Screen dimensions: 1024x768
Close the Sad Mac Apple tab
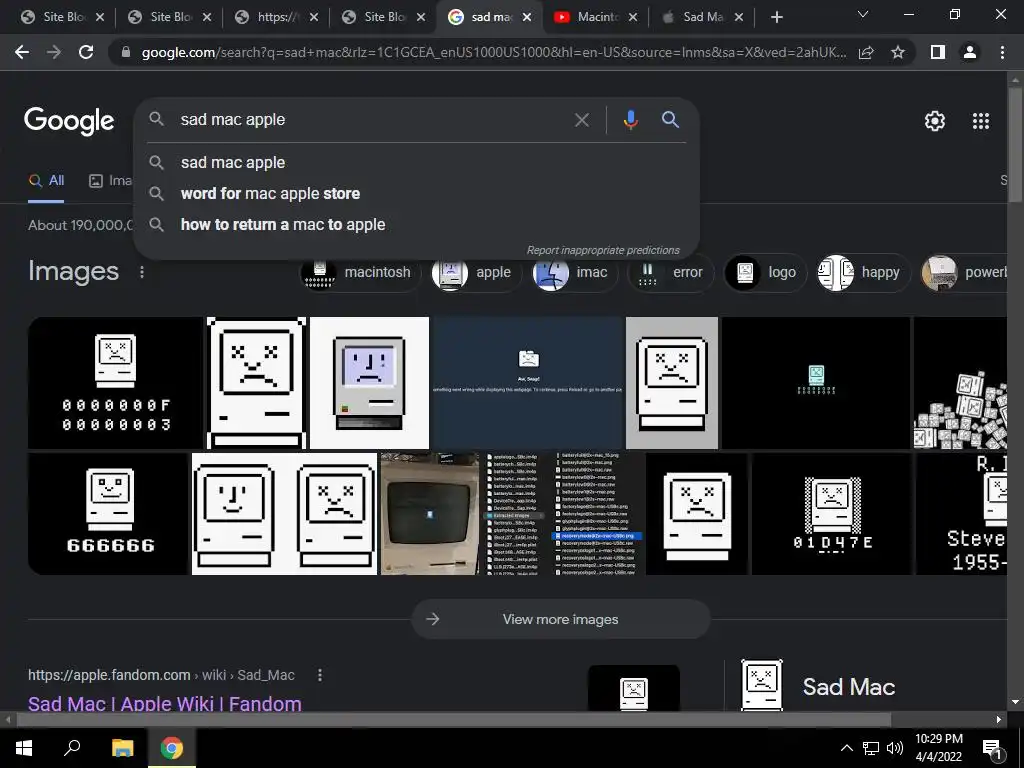pyautogui.click(x=739, y=18)
